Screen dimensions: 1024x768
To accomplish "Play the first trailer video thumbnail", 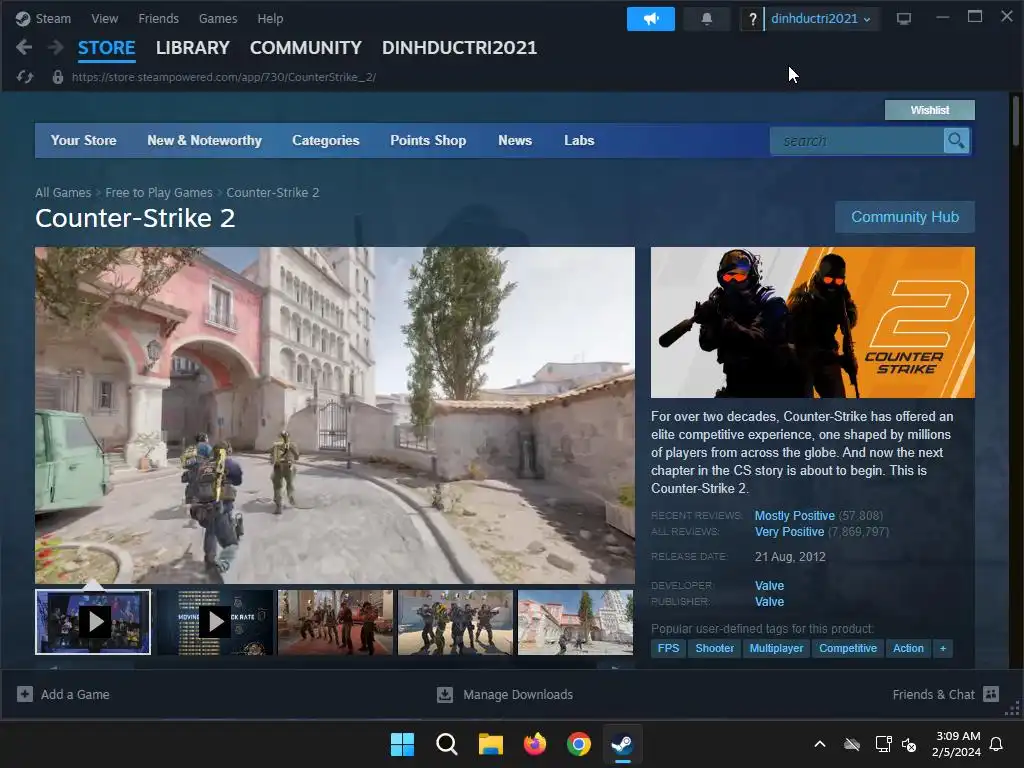I will tap(93, 622).
